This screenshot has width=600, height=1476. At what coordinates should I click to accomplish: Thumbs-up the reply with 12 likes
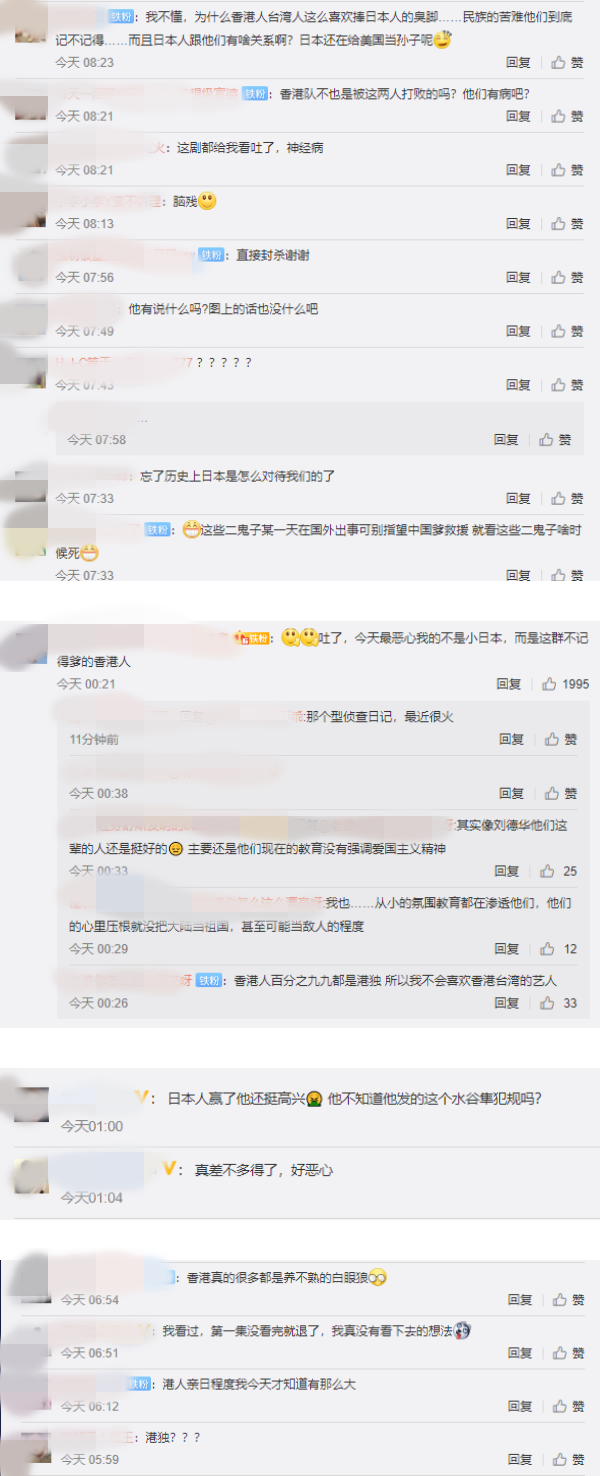[x=561, y=949]
